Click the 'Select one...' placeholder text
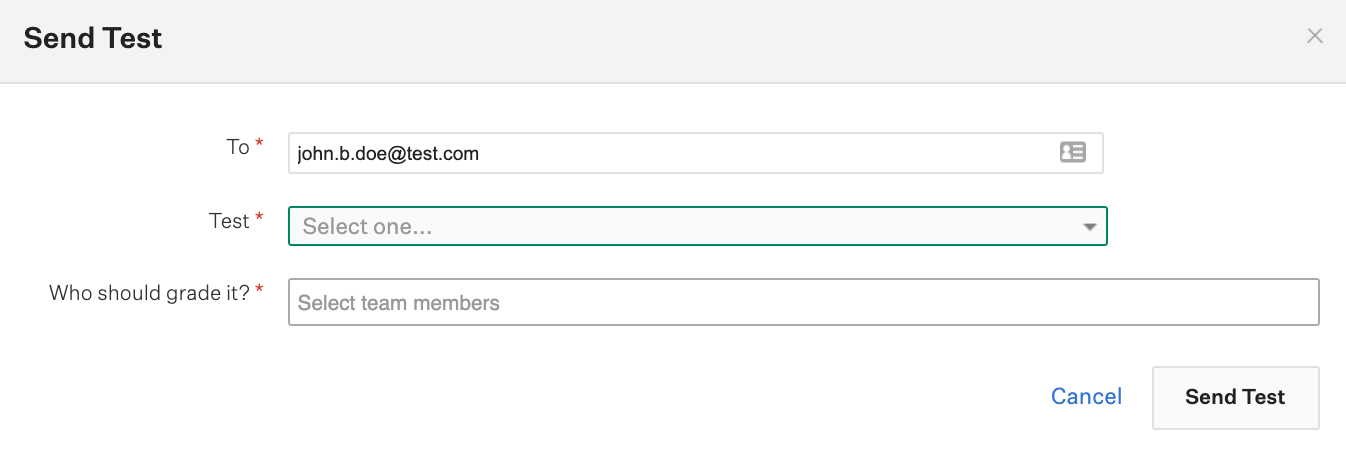1346x458 pixels. pyautogui.click(x=368, y=227)
